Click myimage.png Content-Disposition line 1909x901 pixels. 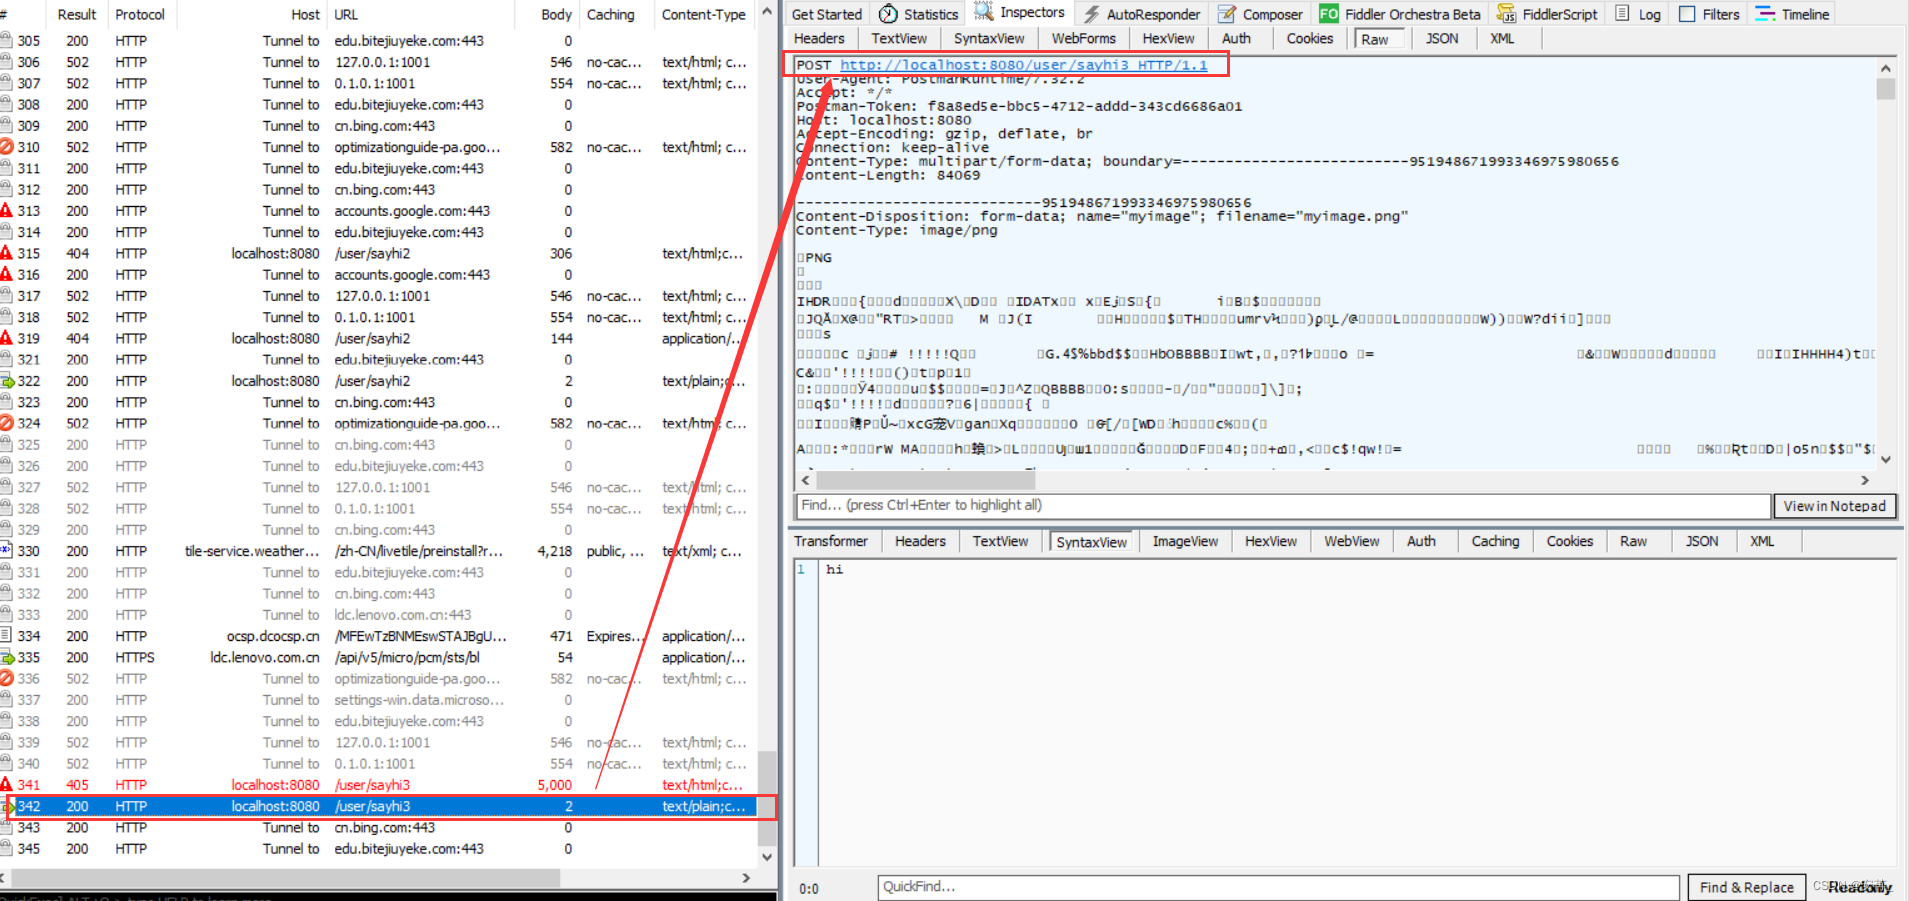[1102, 216]
